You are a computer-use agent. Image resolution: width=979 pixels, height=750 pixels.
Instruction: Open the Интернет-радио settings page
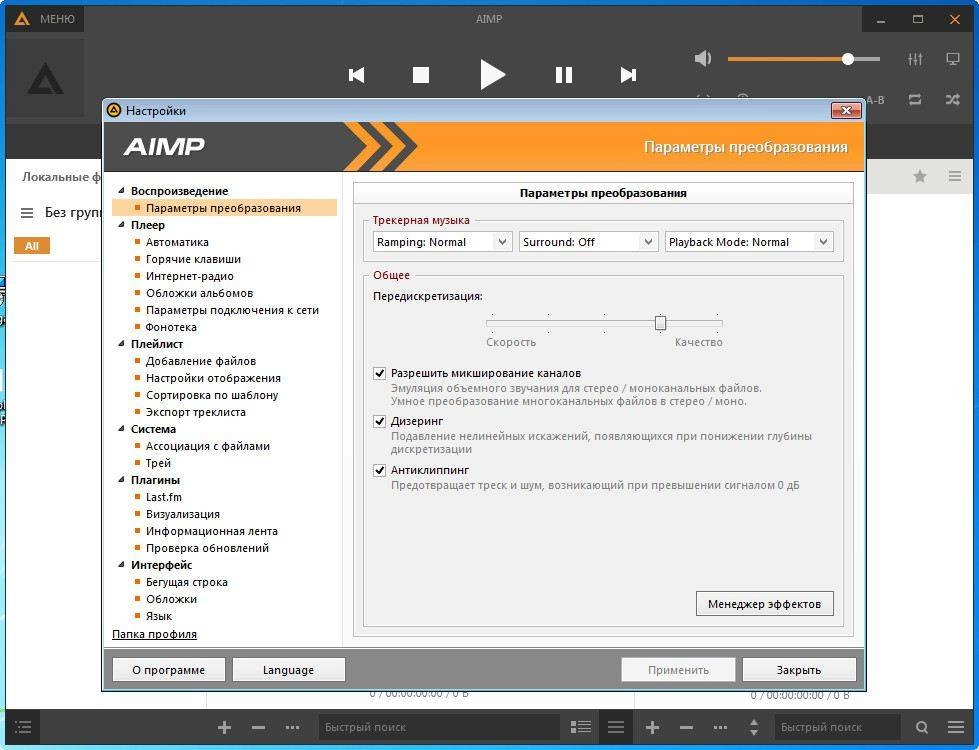pos(190,276)
